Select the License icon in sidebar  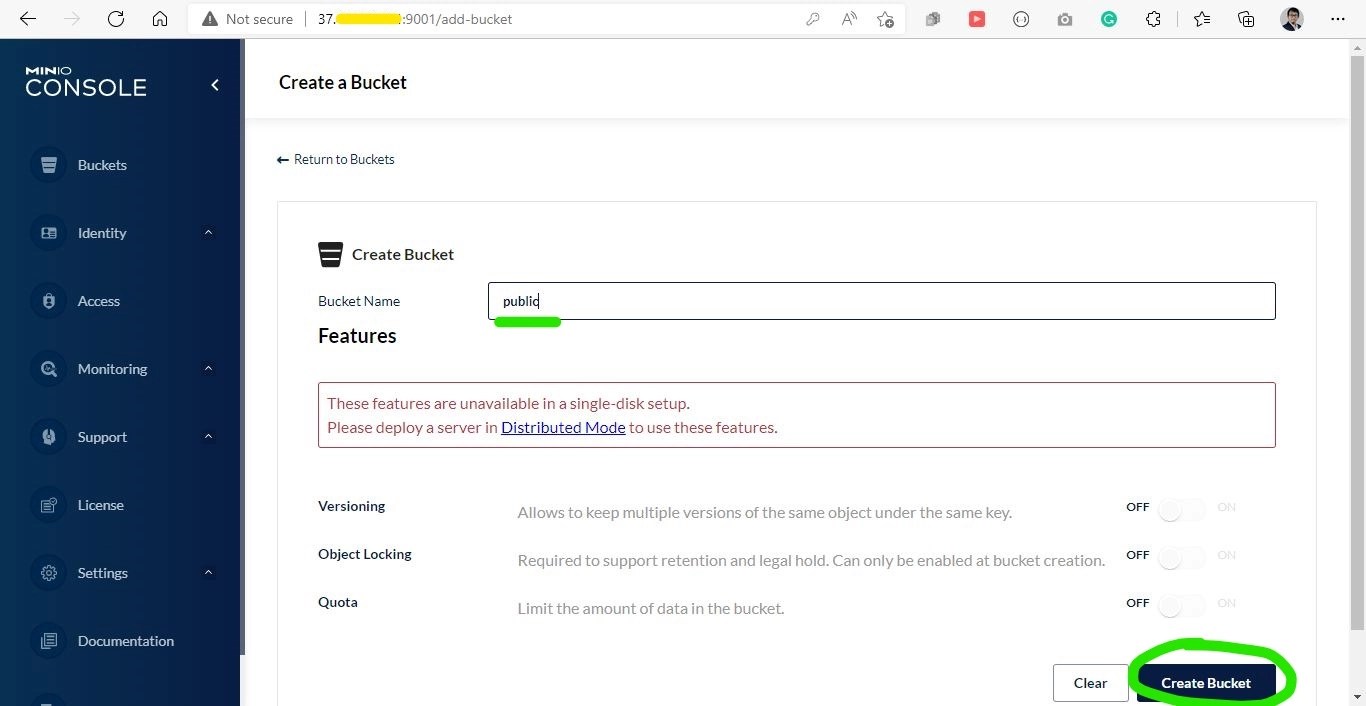point(48,504)
